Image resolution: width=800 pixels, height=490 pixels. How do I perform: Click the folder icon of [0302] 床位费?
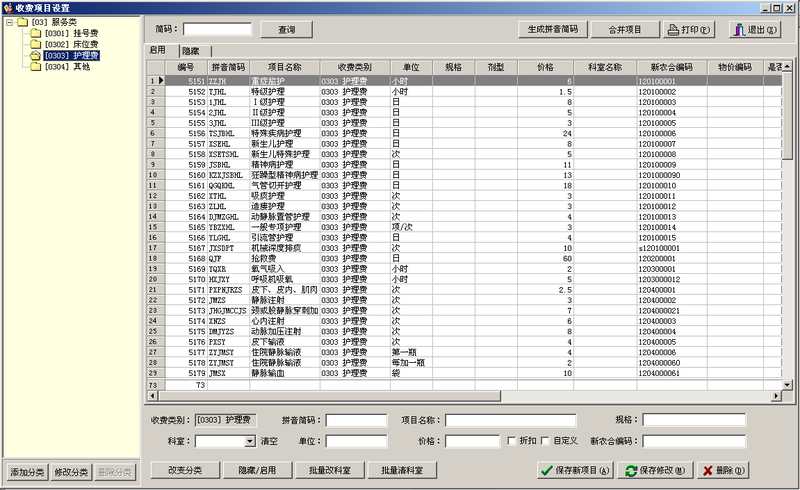(x=35, y=44)
